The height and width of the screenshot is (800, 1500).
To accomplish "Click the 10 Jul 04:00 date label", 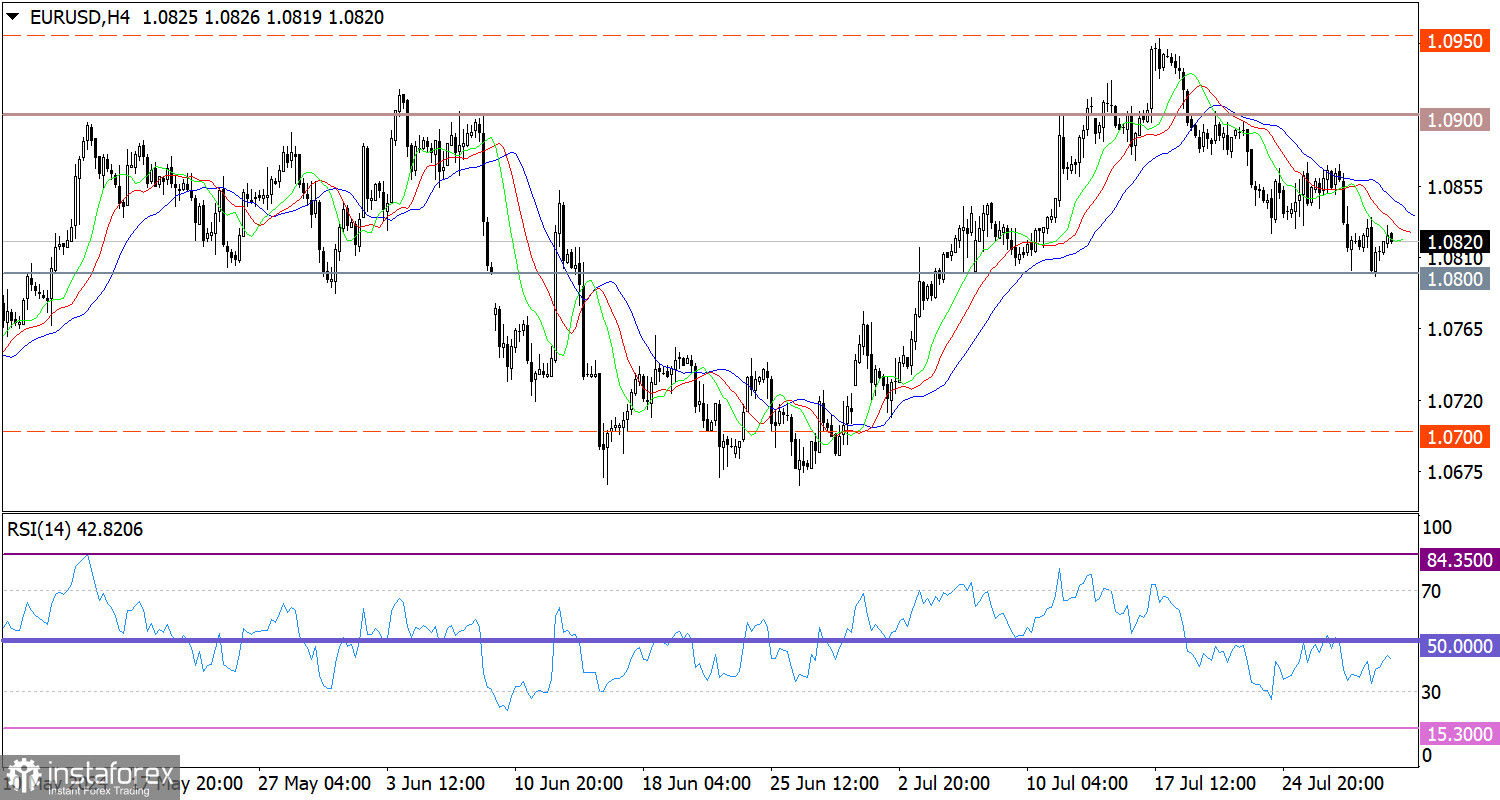I will [x=1075, y=783].
